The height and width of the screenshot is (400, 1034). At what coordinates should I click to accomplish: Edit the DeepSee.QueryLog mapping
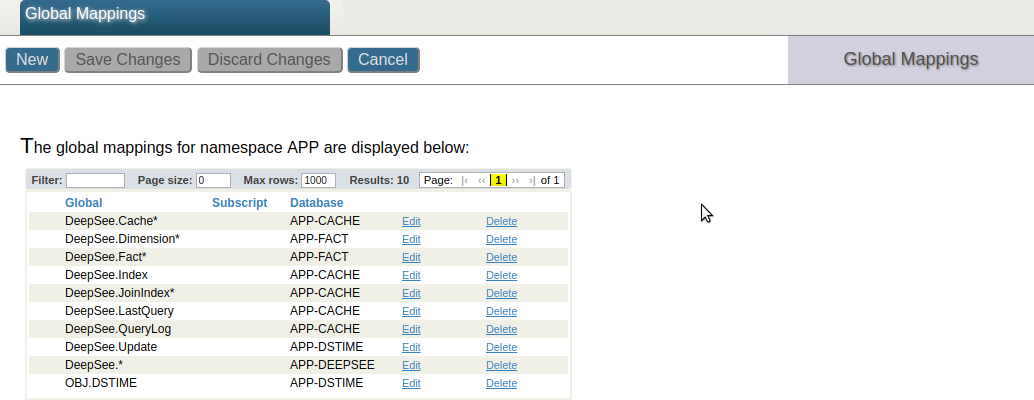pyautogui.click(x=411, y=329)
